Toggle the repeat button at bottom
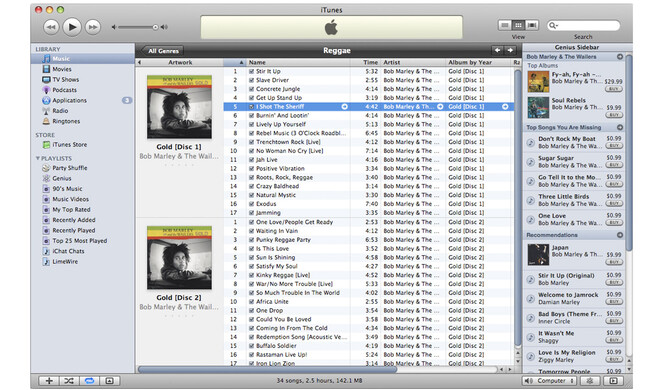 tap(89, 381)
